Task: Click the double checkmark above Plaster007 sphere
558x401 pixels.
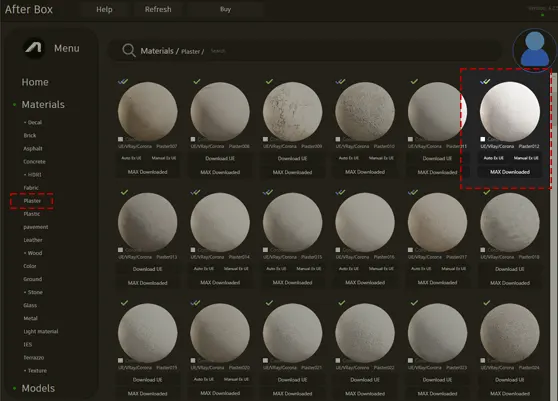Action: 123,81
